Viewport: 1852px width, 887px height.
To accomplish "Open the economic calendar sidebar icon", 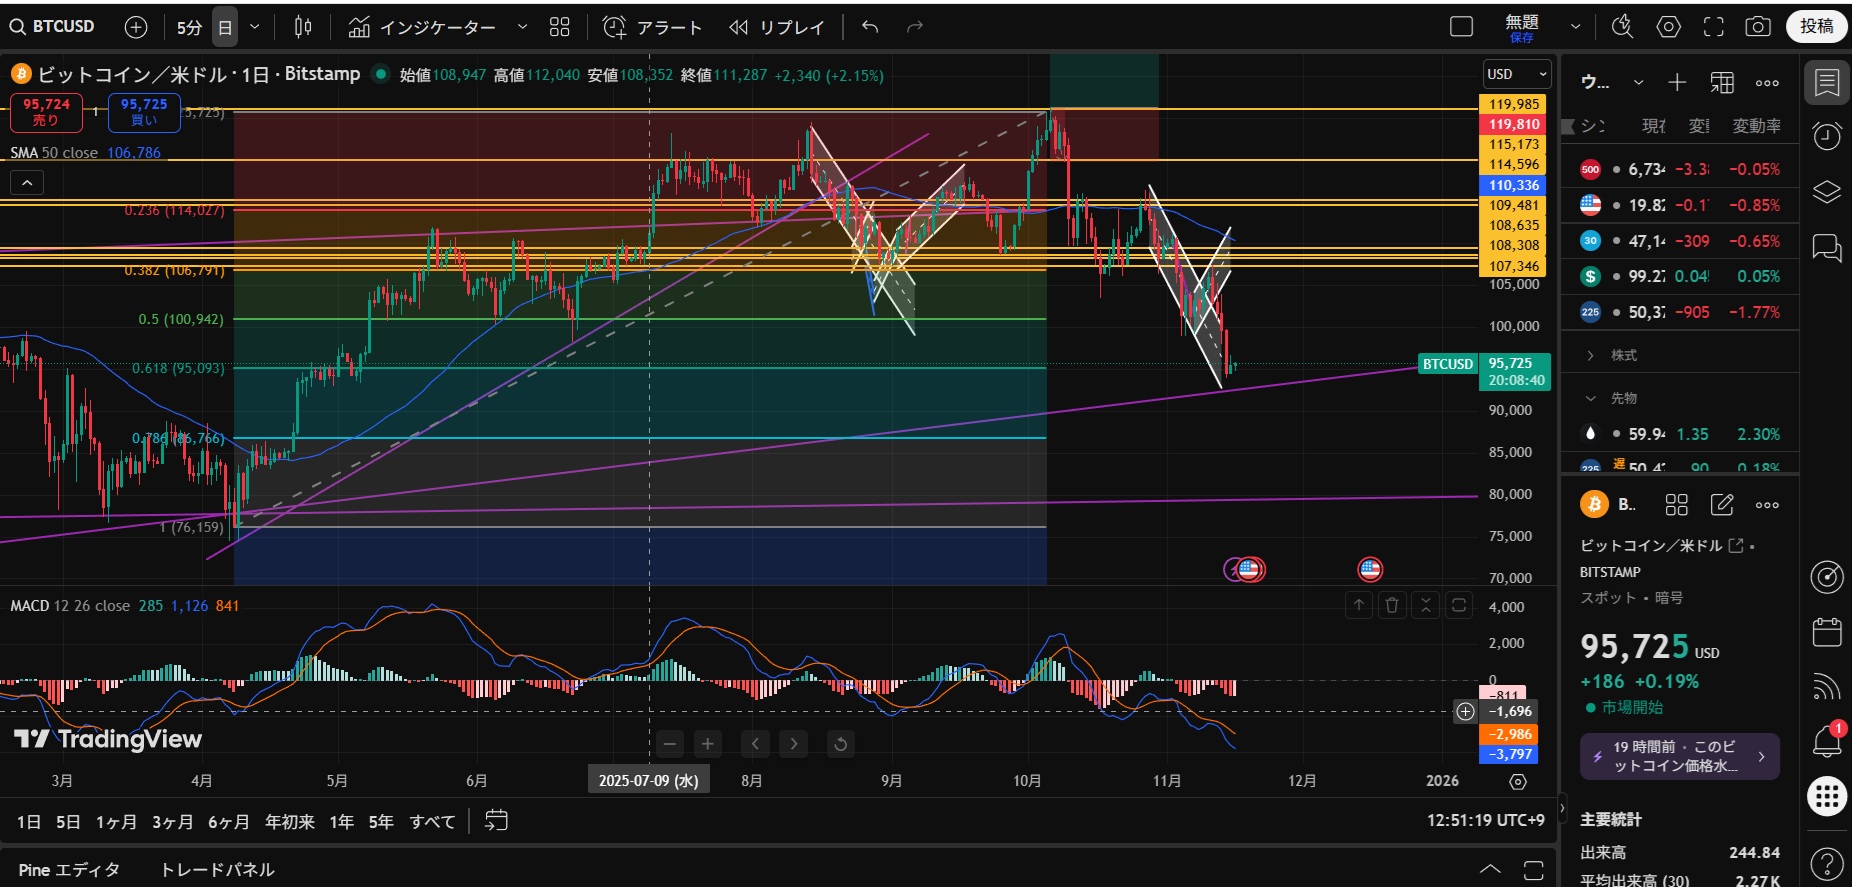I will coord(1826,632).
